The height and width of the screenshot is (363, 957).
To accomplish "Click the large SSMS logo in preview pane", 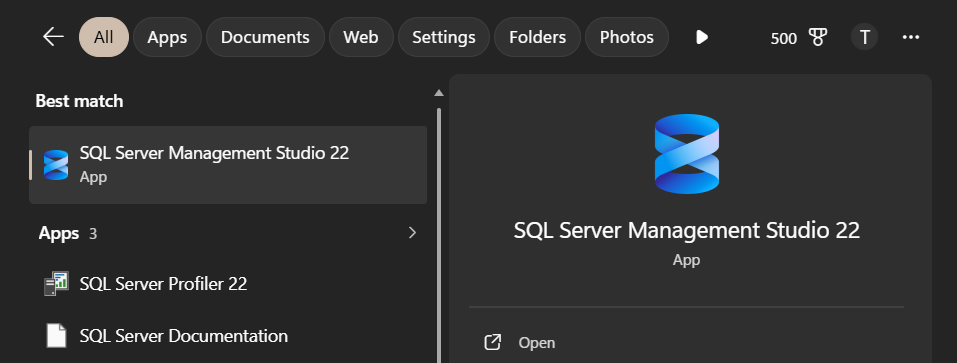I will point(687,154).
